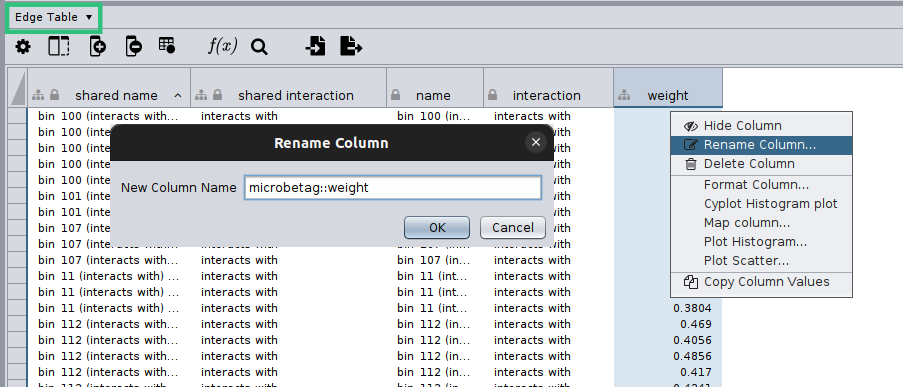Click the show columns panel icon
This screenshot has width=903, height=387.
(59, 47)
